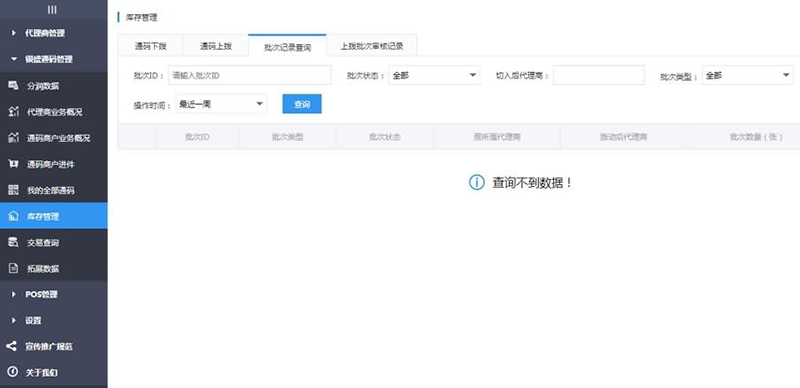Click the 批次状态 column header
800x388 pixels.
(385, 137)
